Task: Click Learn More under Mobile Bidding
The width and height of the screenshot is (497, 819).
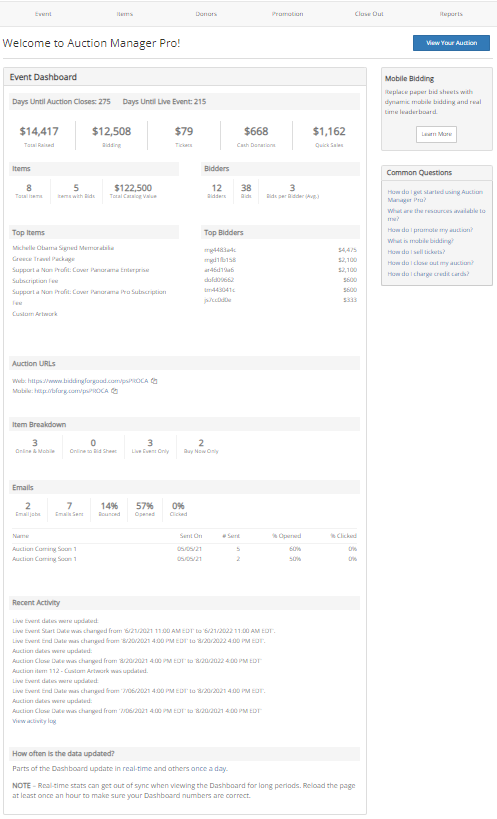Action: (436, 134)
